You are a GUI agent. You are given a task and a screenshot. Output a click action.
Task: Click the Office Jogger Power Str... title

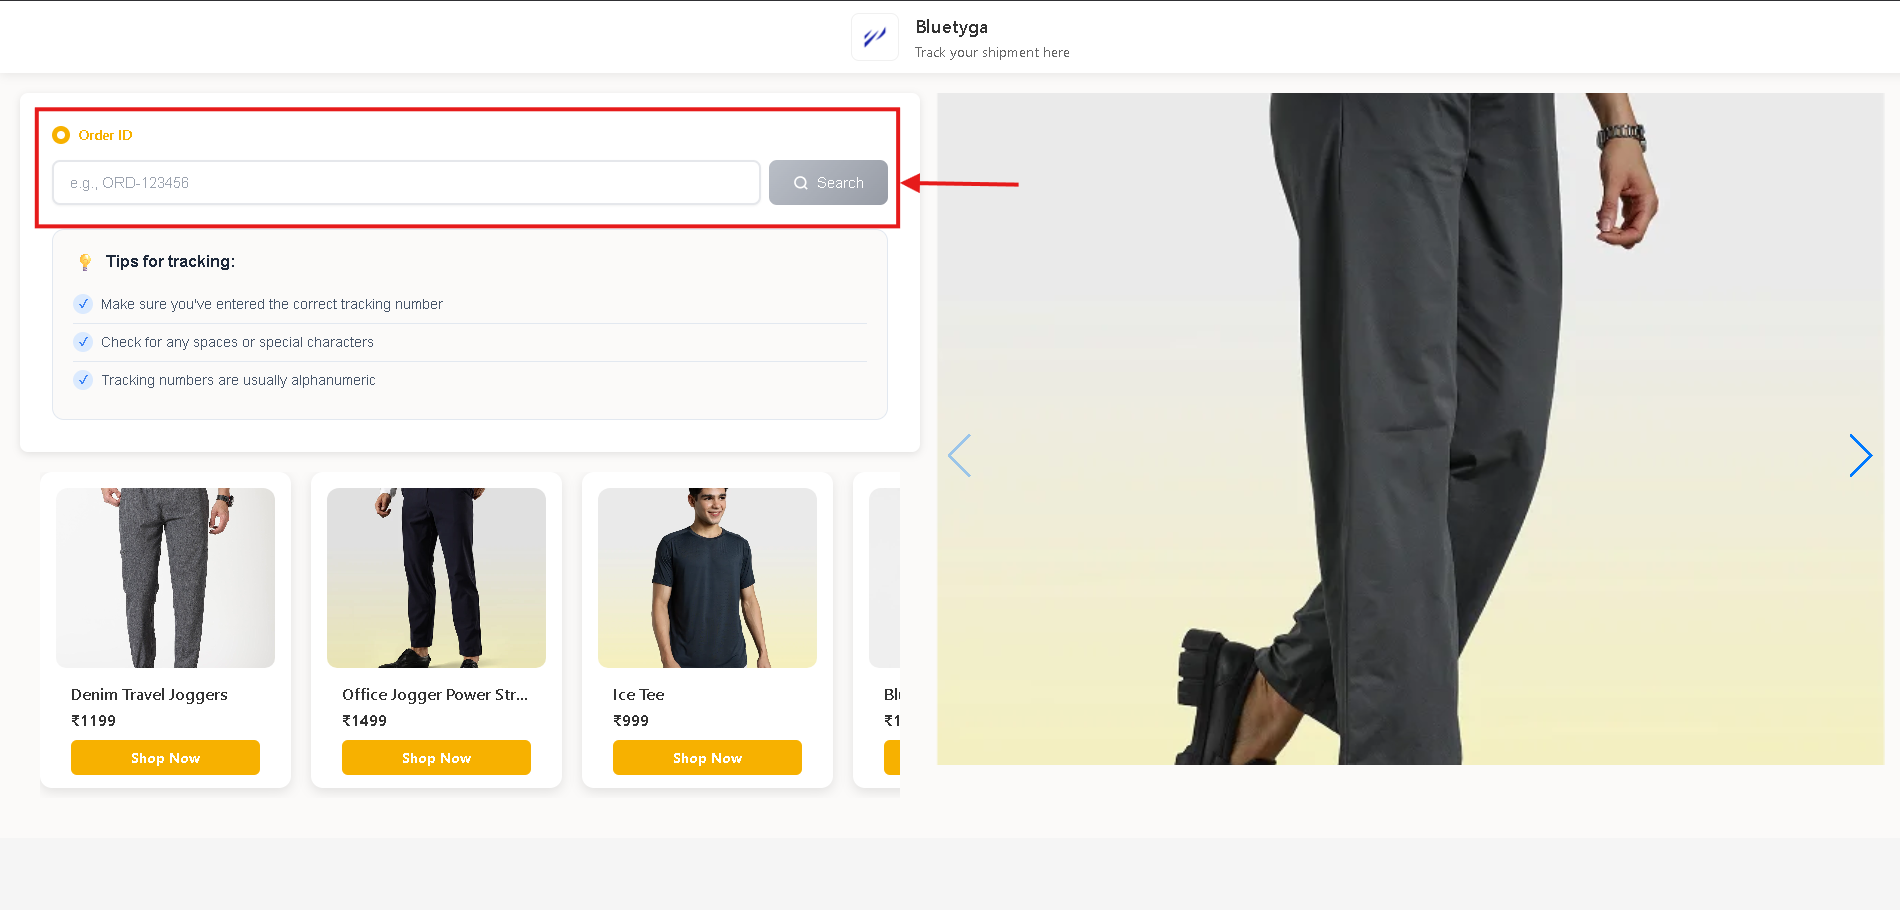[435, 695]
